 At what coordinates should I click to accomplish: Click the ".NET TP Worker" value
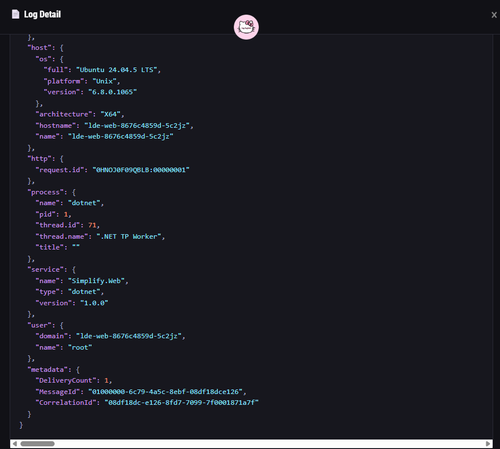(129, 236)
